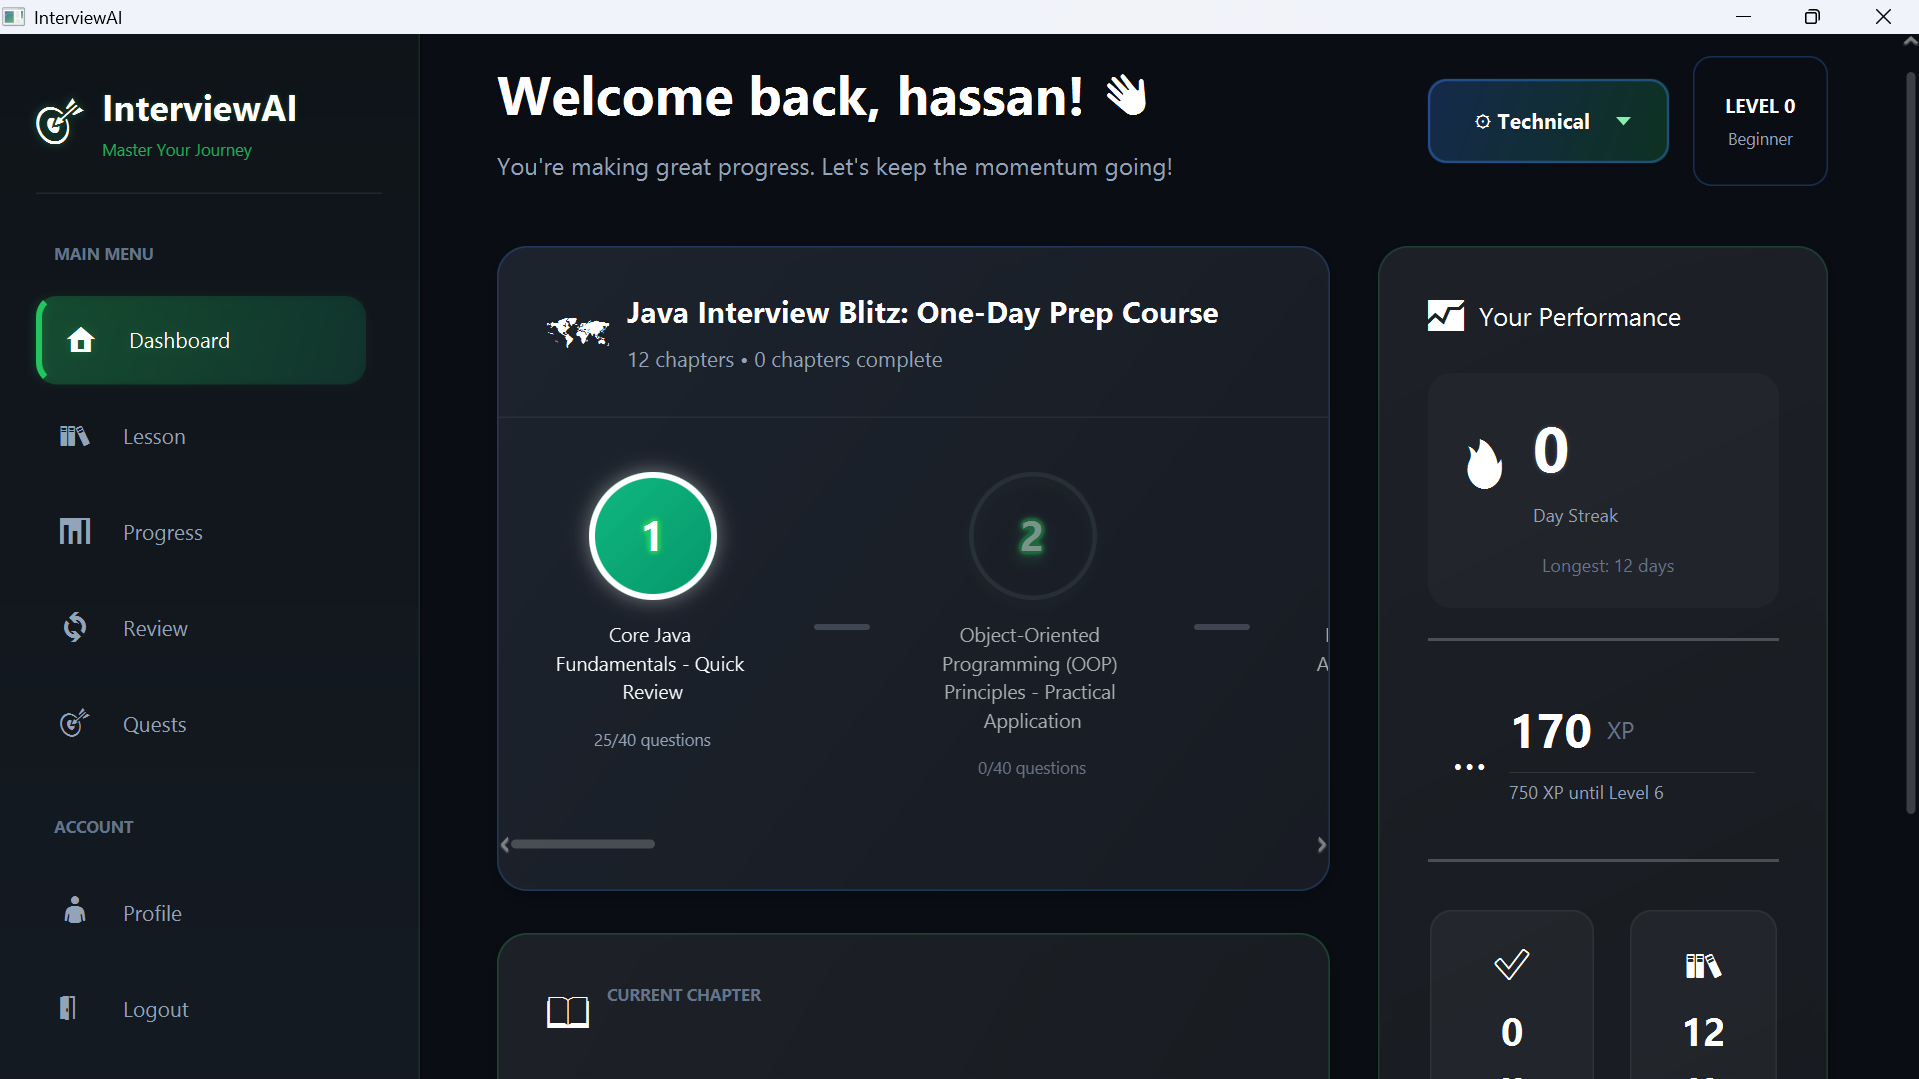Click chapter scroll right arrow
1919x1079 pixels.
tap(1321, 845)
